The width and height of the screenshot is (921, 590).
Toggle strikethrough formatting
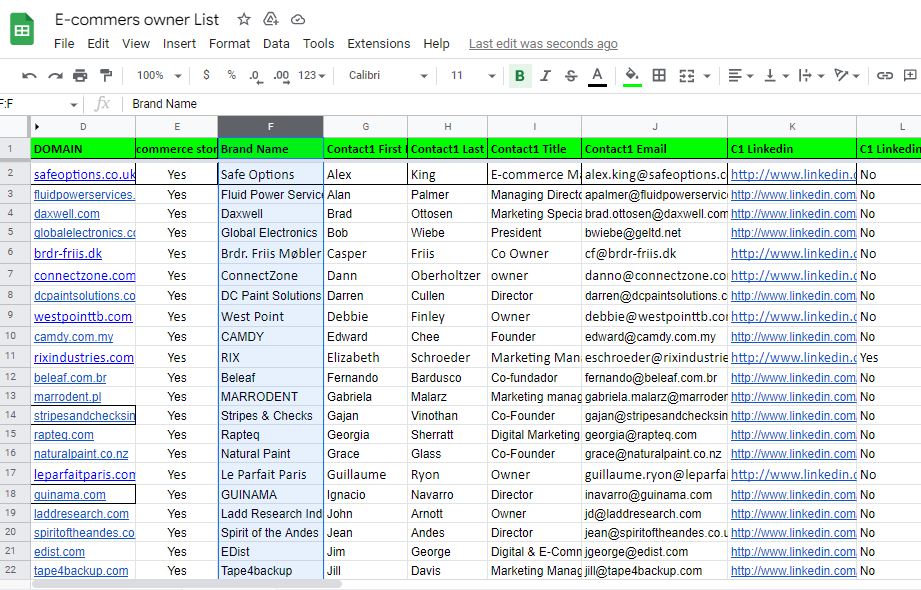click(x=571, y=75)
